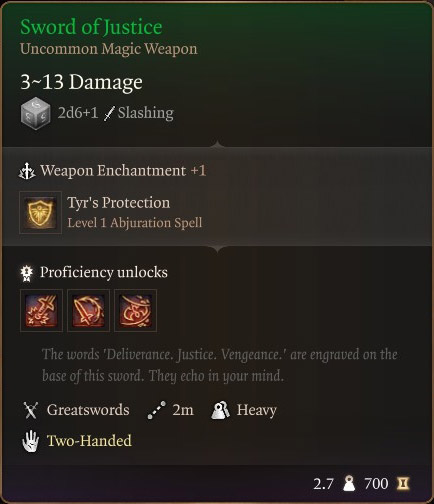This screenshot has height=504, width=434.
Task: Click the yellow Two-Handed label
Action: pos(89,441)
